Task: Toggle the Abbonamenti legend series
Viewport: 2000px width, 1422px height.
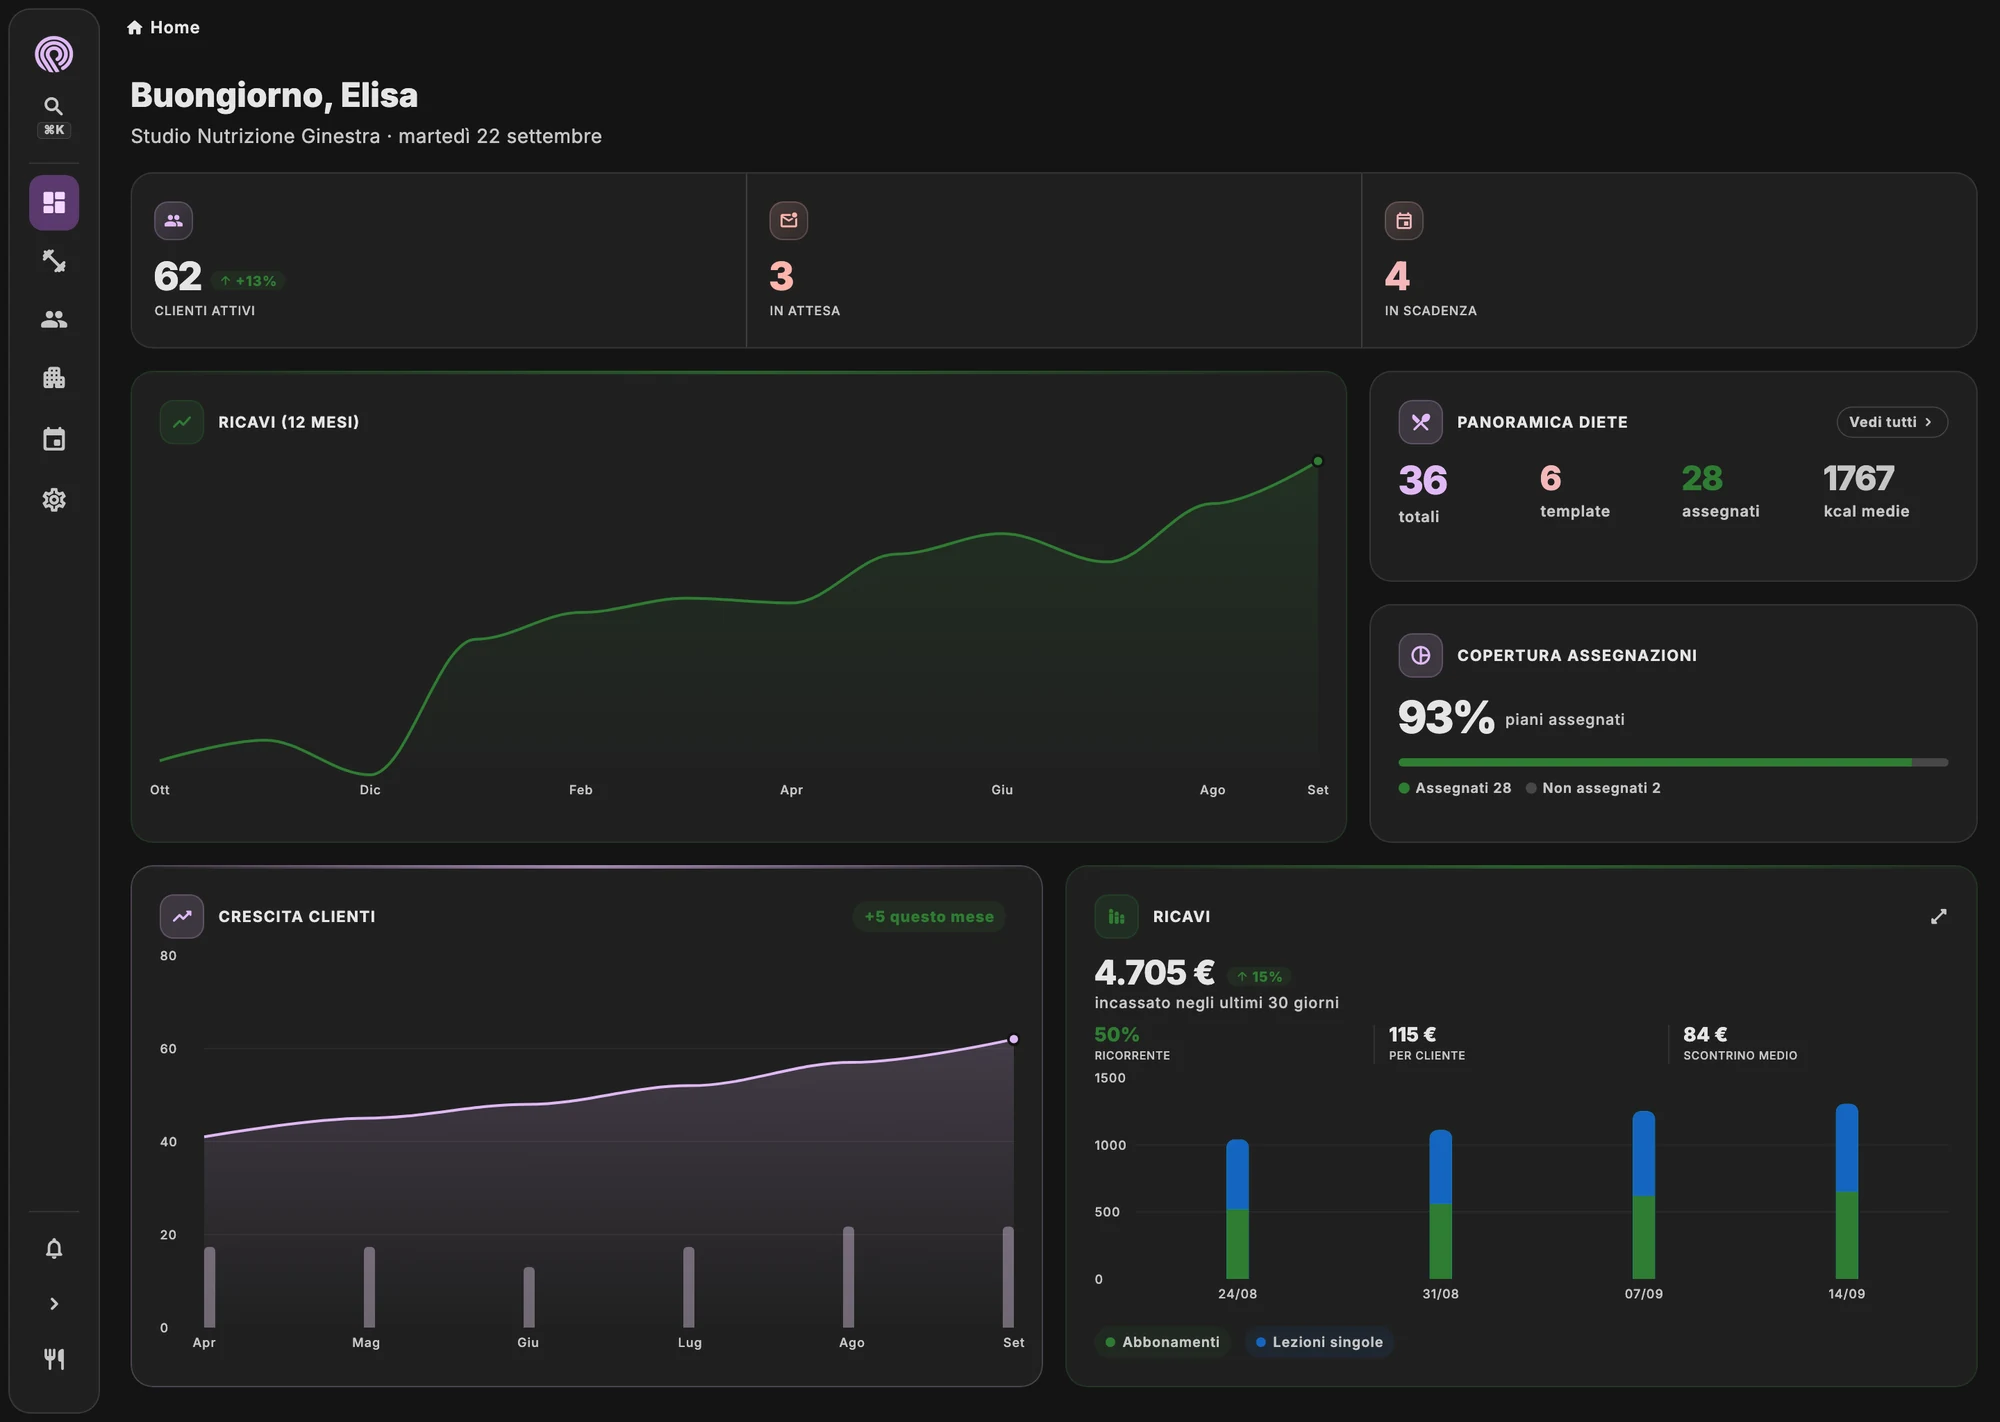Action: click(1162, 1342)
